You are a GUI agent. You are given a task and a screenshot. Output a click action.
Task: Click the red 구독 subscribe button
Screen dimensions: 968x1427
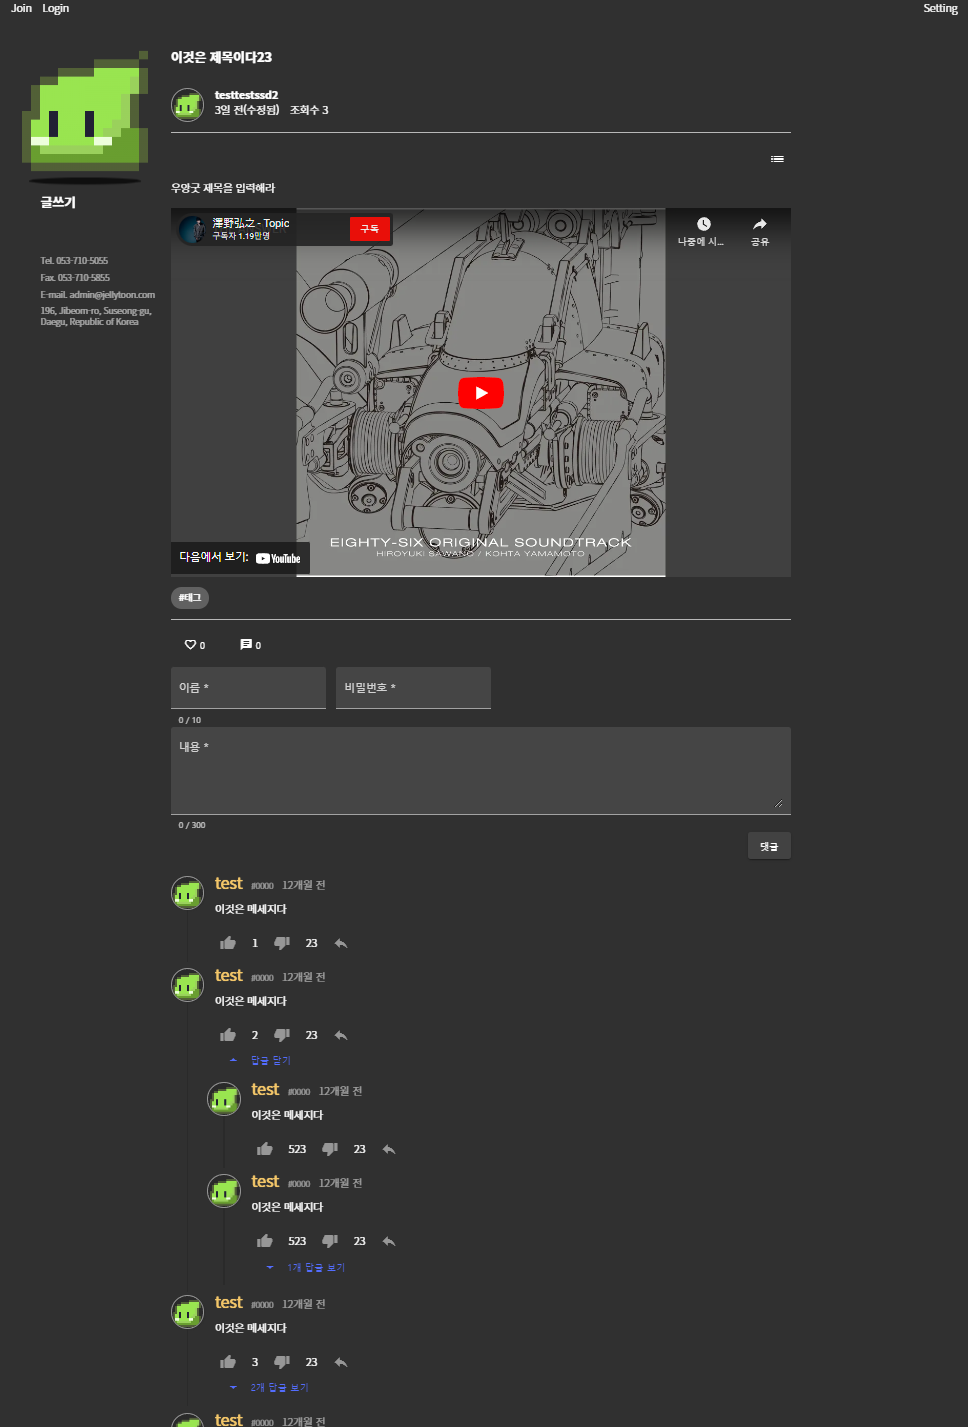[x=369, y=229]
